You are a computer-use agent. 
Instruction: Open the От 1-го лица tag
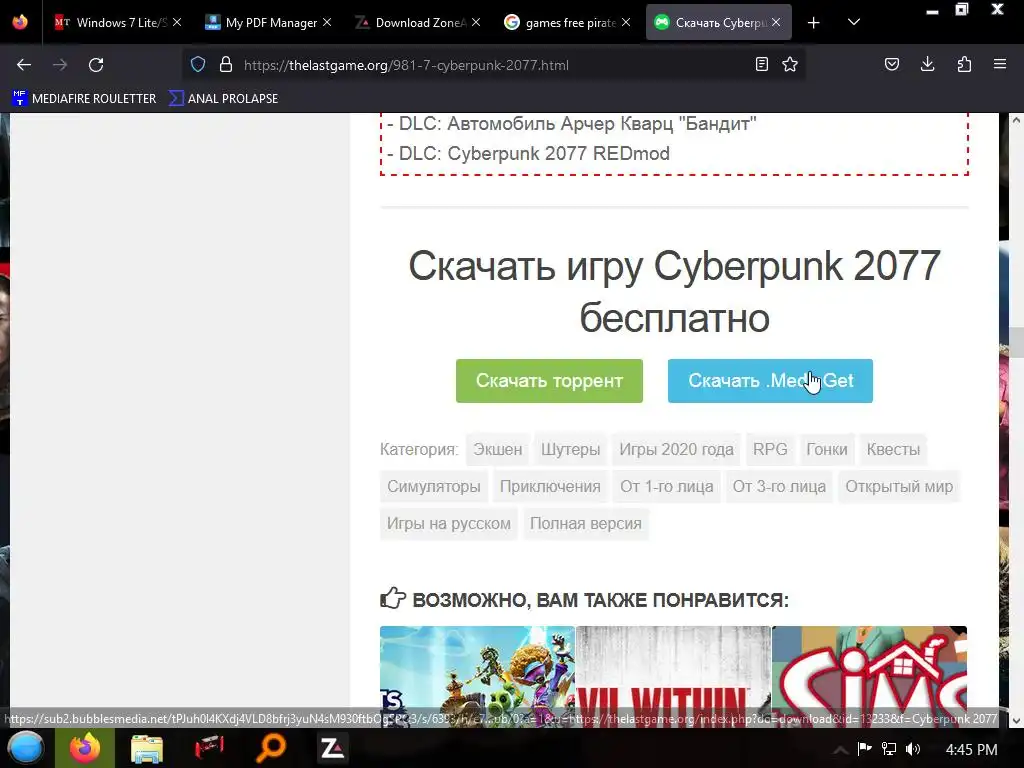pos(667,487)
